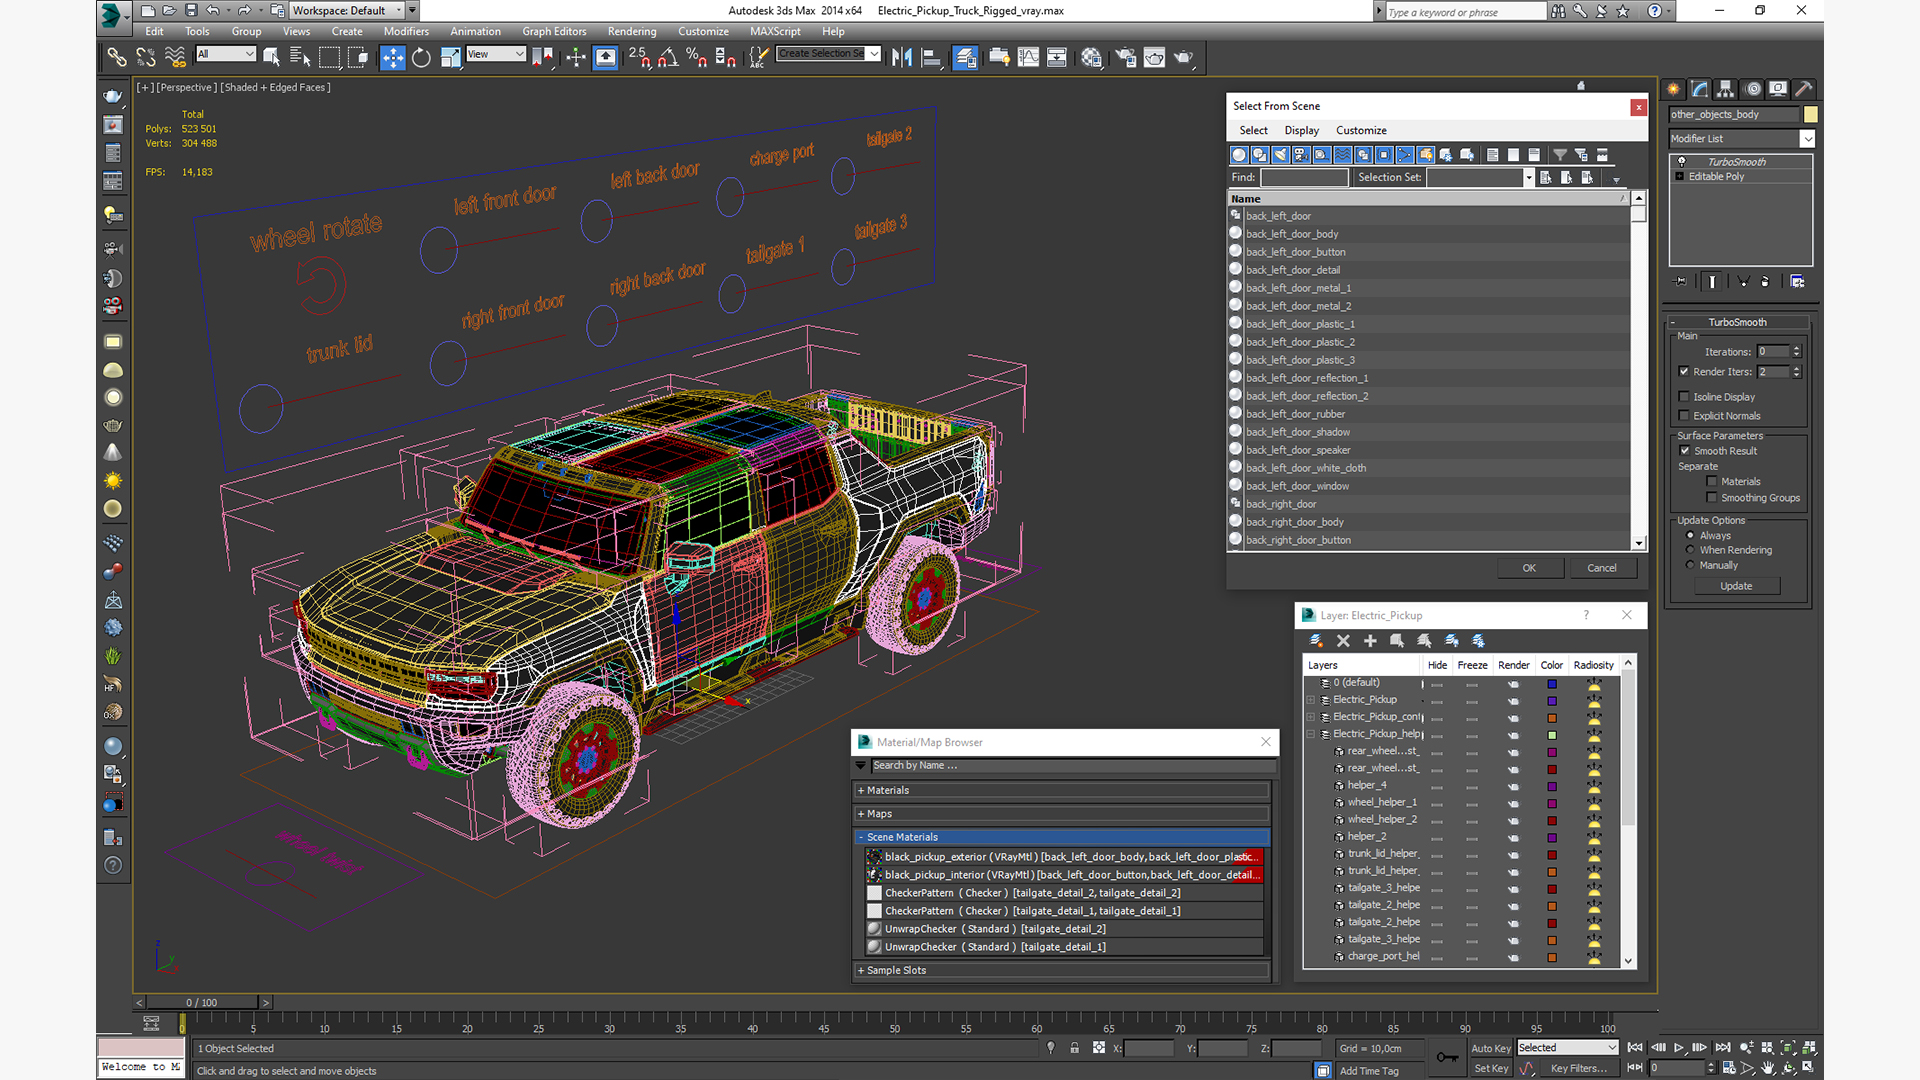Click the Auto Key button
Viewport: 1920px width, 1080px height.
[x=1490, y=1048]
